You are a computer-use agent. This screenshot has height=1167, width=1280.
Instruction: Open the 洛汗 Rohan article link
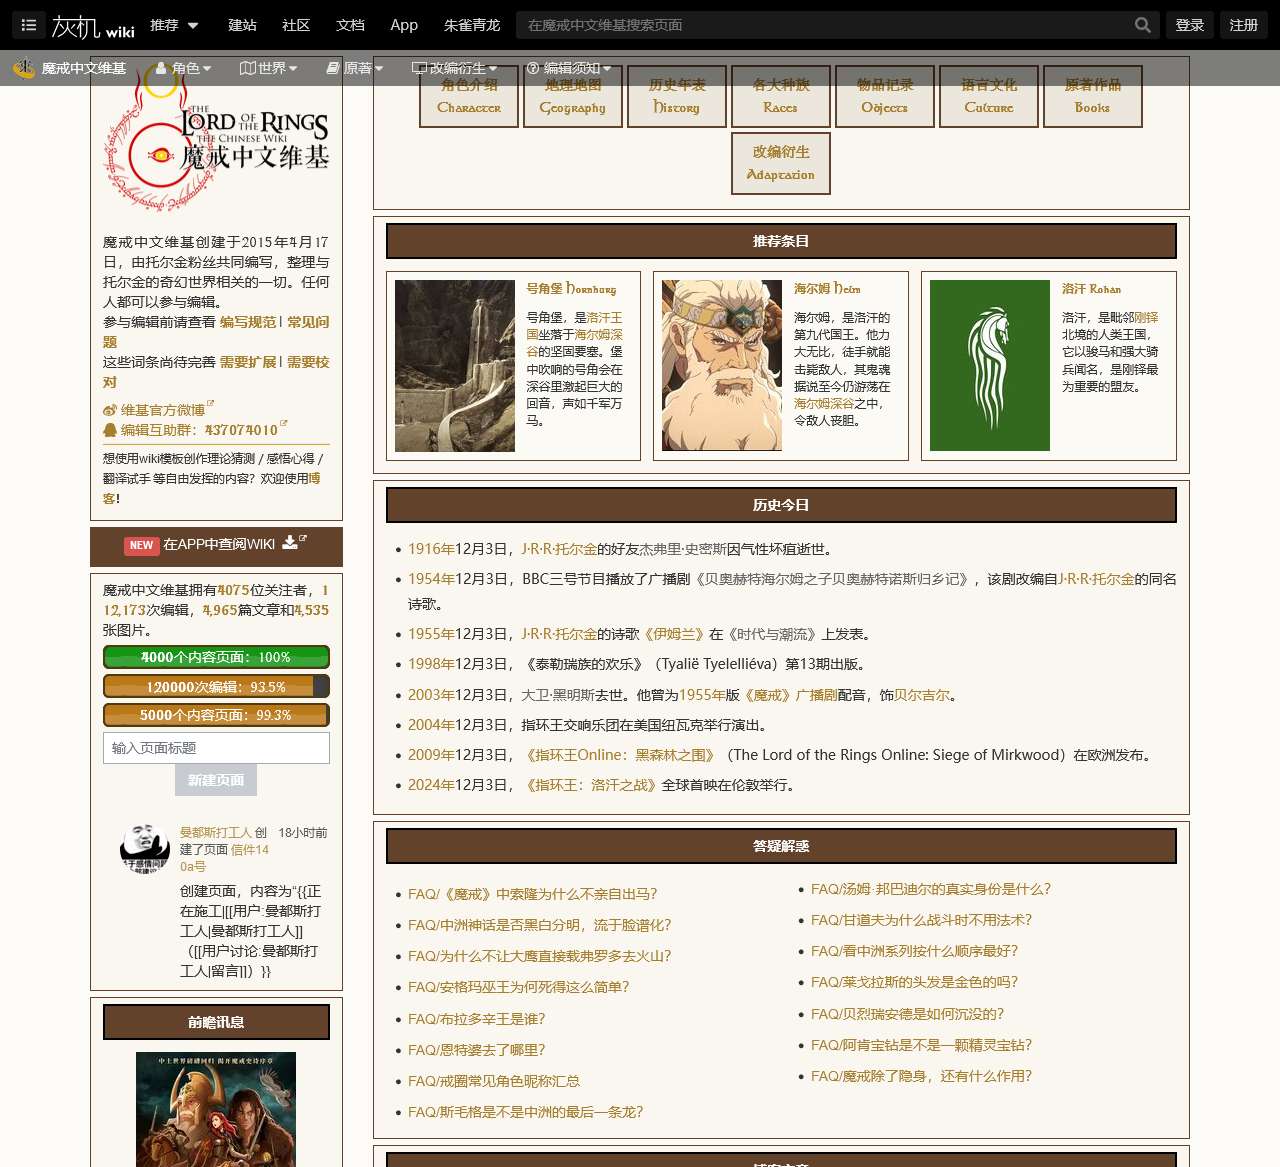tap(1091, 288)
